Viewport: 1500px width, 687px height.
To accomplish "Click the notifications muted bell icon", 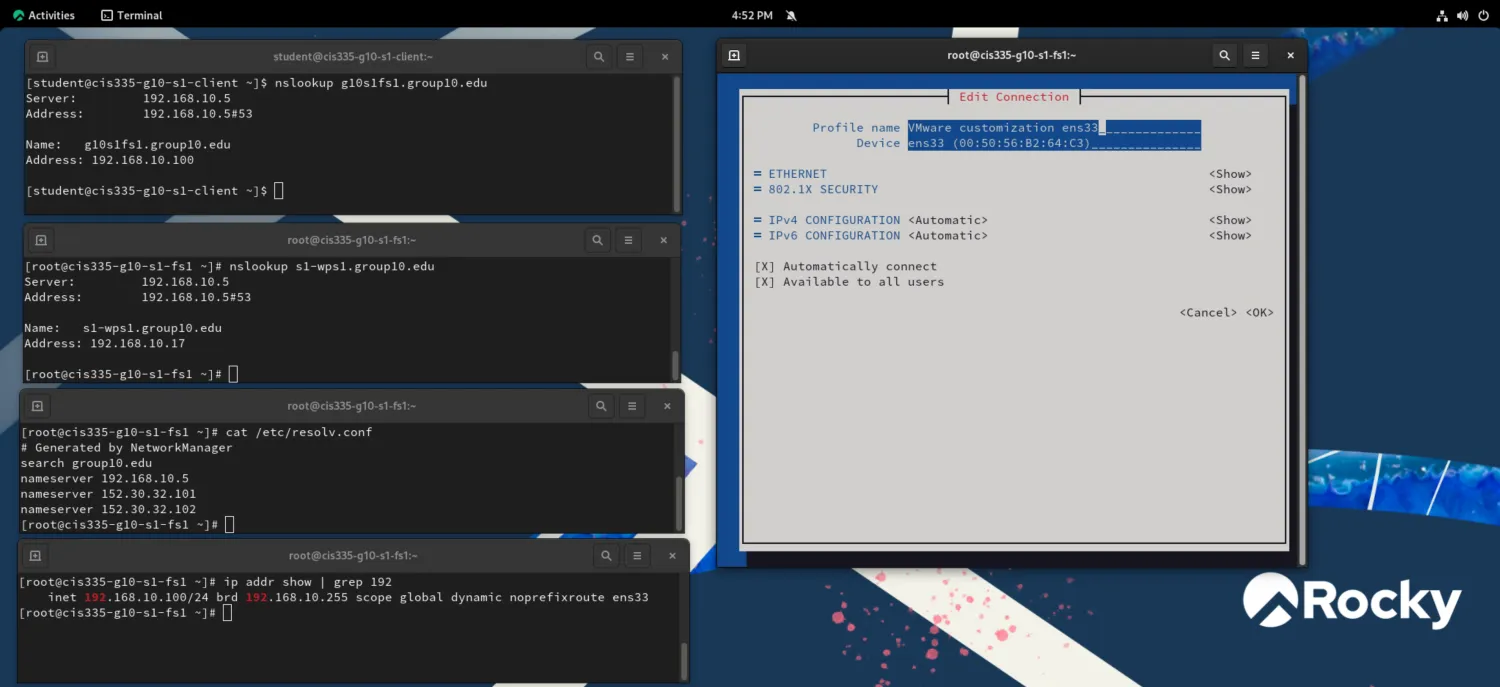I will (791, 15).
